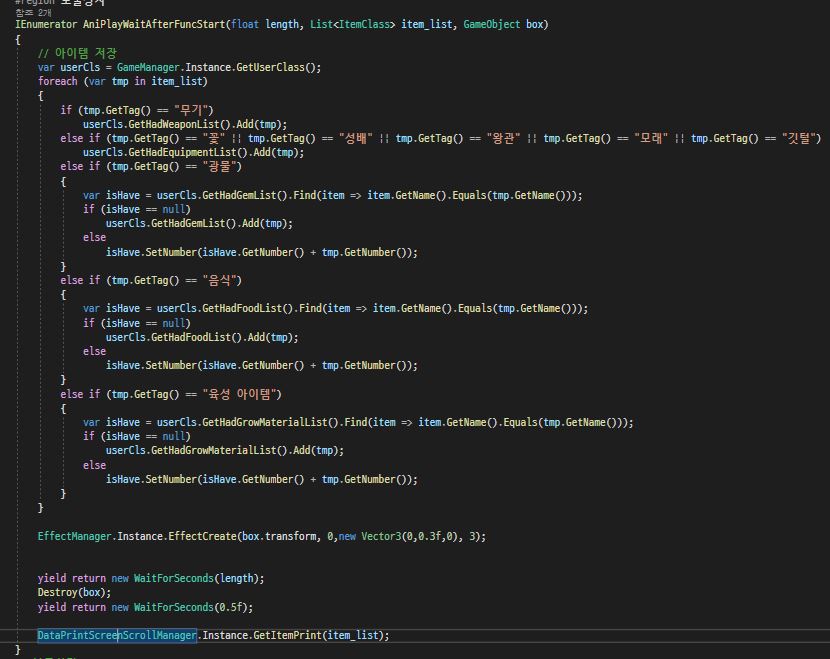The width and height of the screenshot is (830, 659).
Task: Click the GameManager class name
Action: click(148, 67)
